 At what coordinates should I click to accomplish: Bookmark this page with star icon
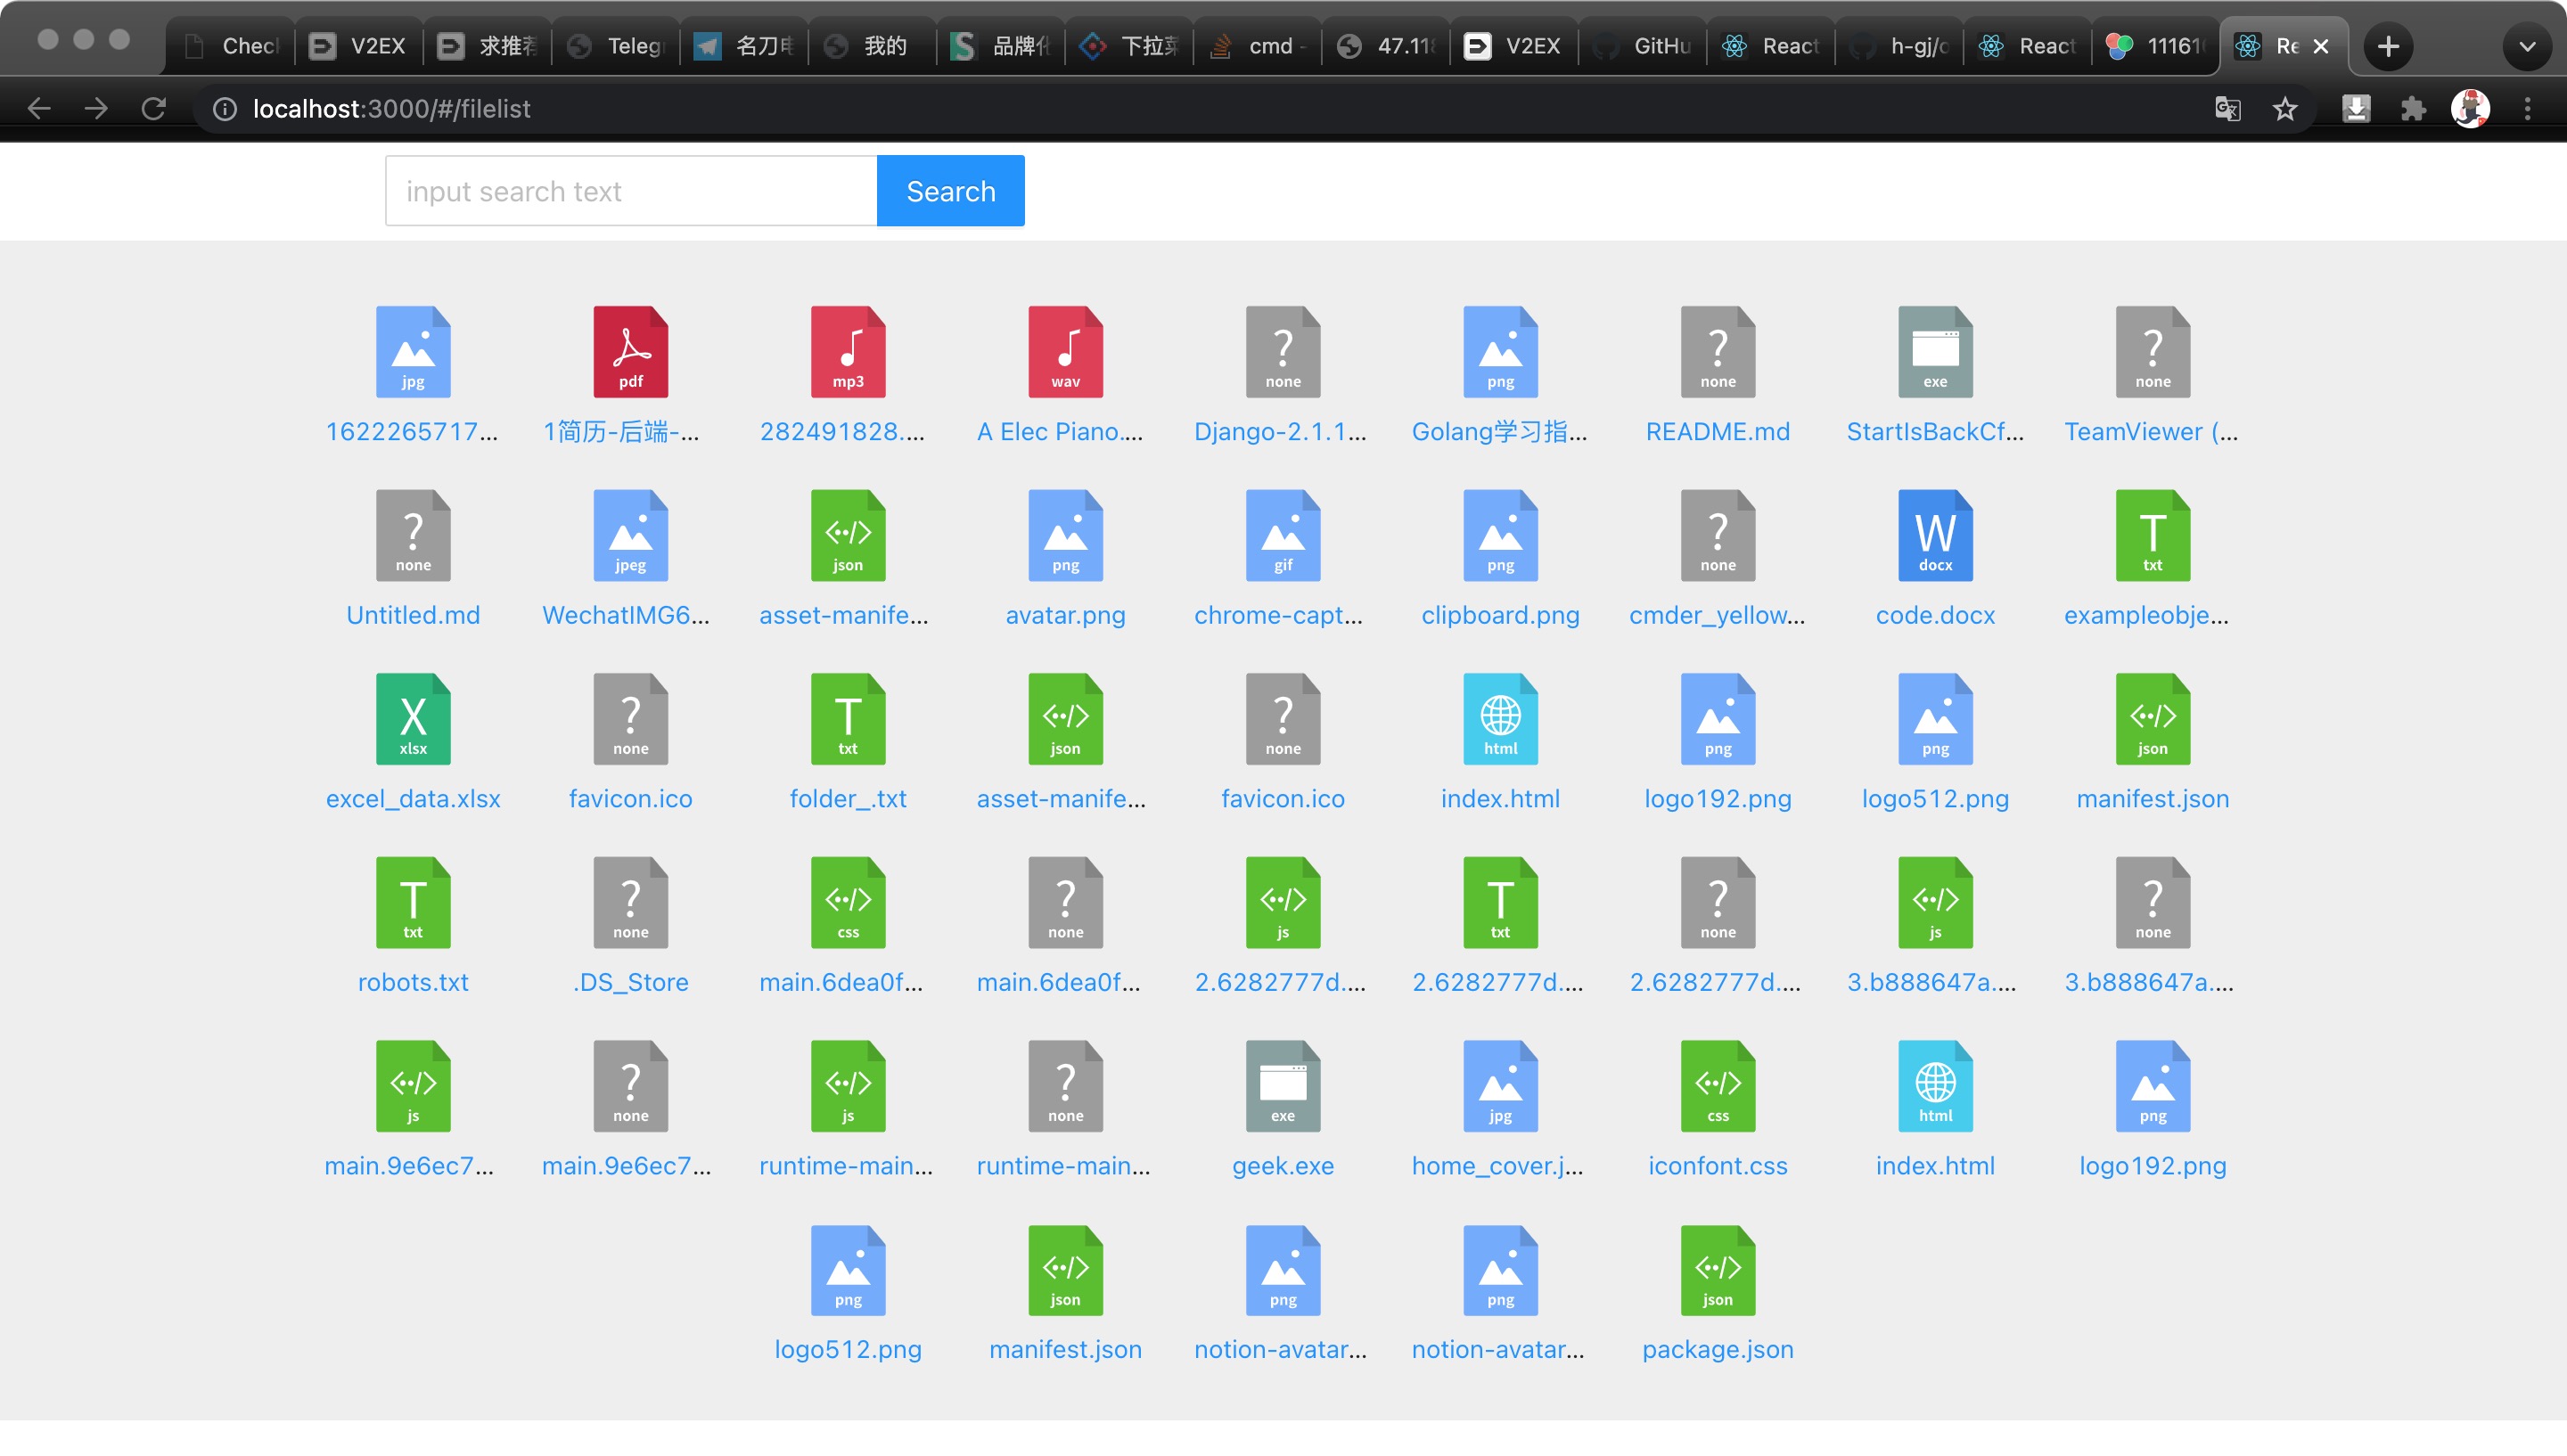(x=2285, y=108)
